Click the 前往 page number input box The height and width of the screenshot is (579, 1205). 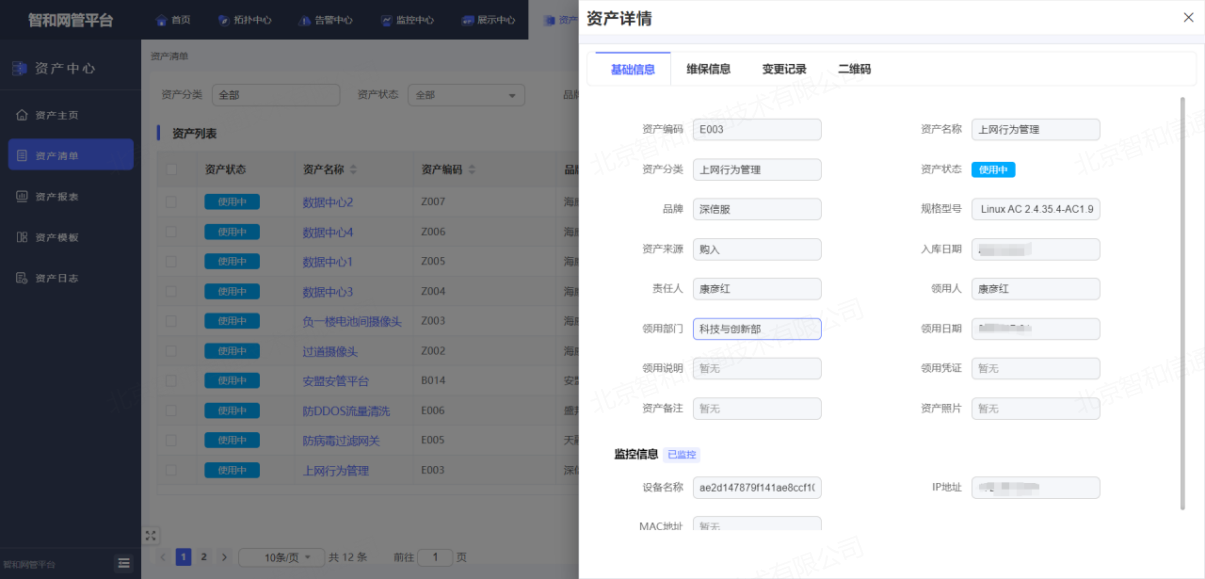(435, 557)
